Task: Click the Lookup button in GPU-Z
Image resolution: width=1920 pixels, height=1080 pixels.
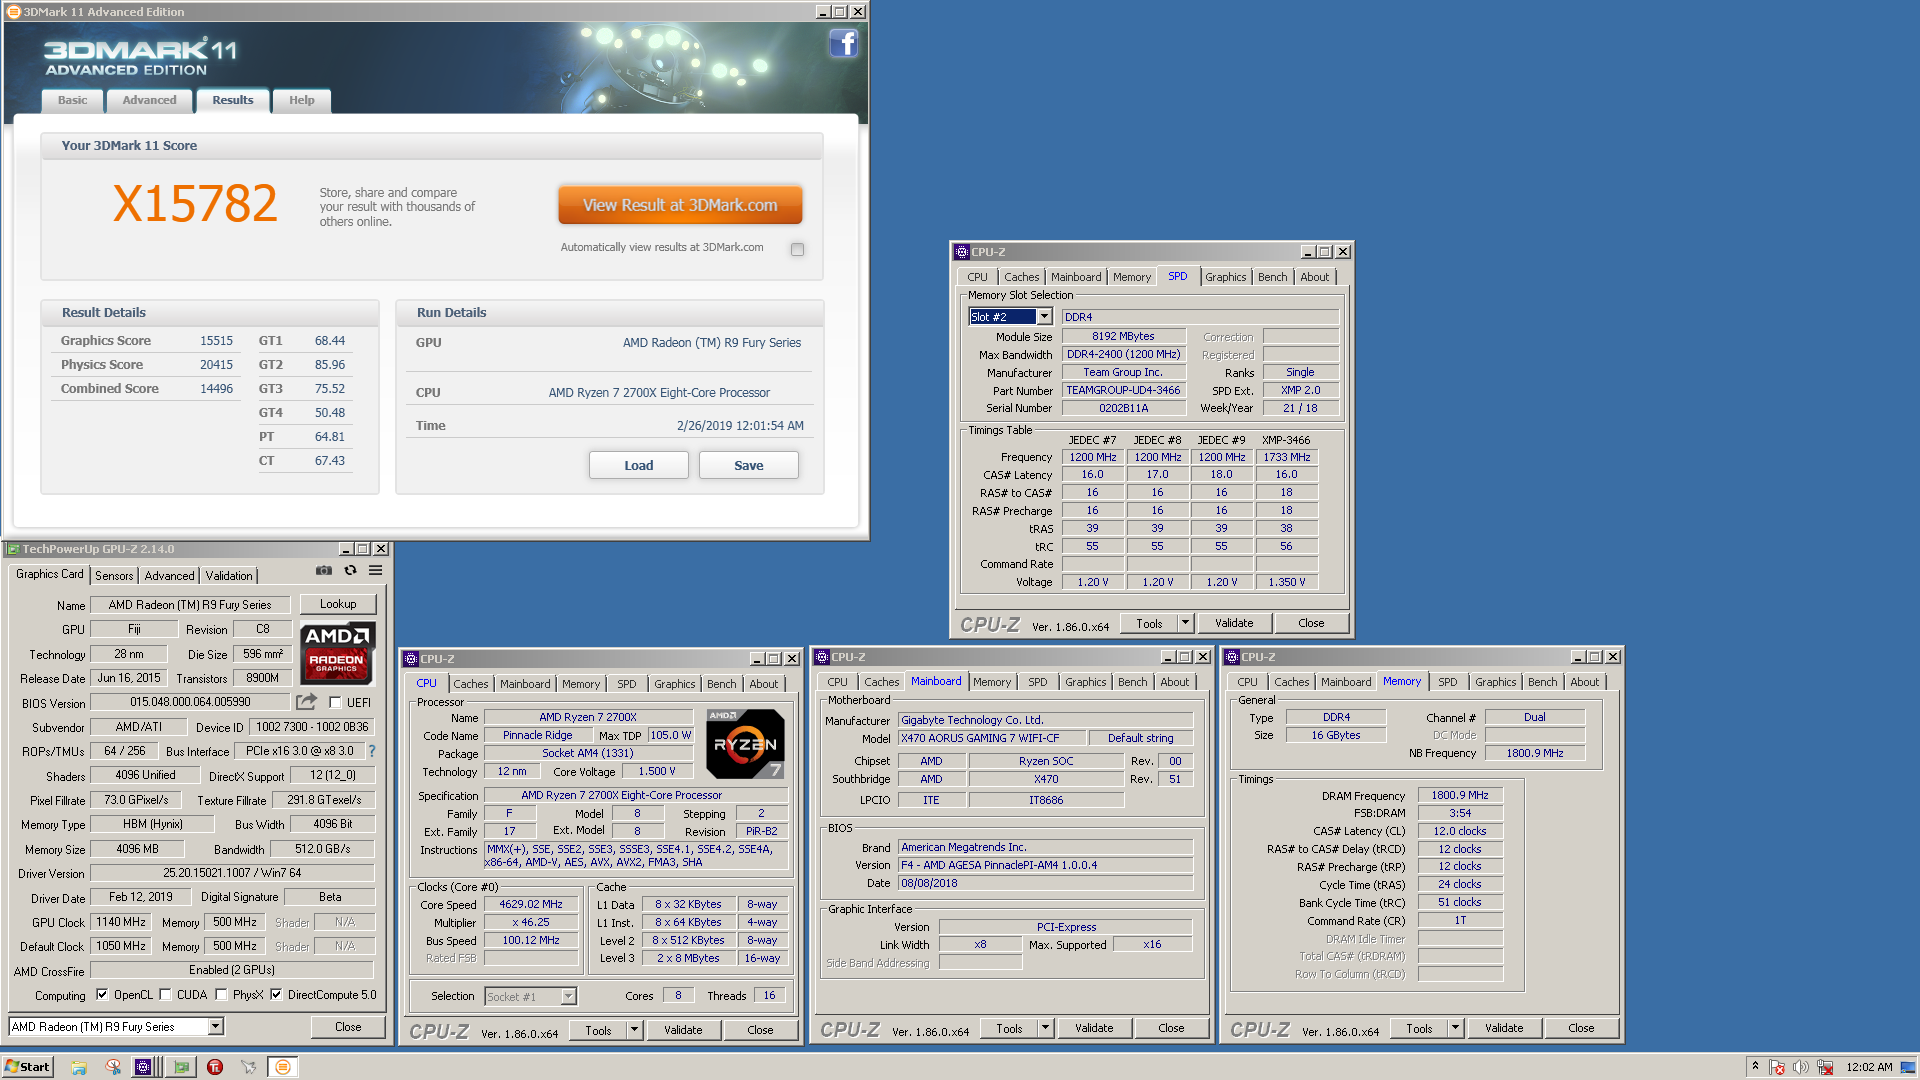Action: point(338,604)
